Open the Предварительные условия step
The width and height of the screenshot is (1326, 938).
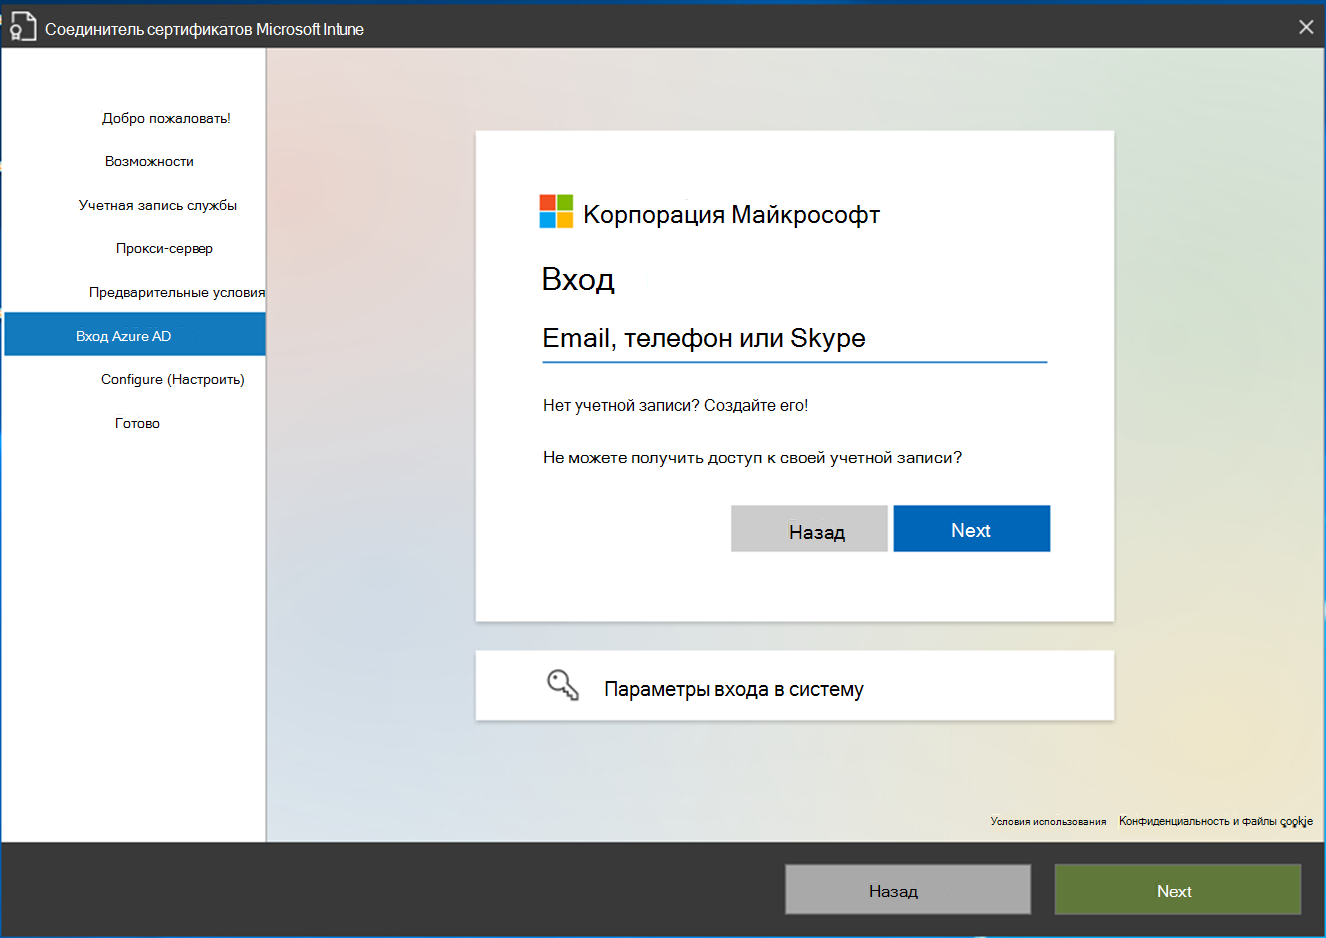pos(177,292)
